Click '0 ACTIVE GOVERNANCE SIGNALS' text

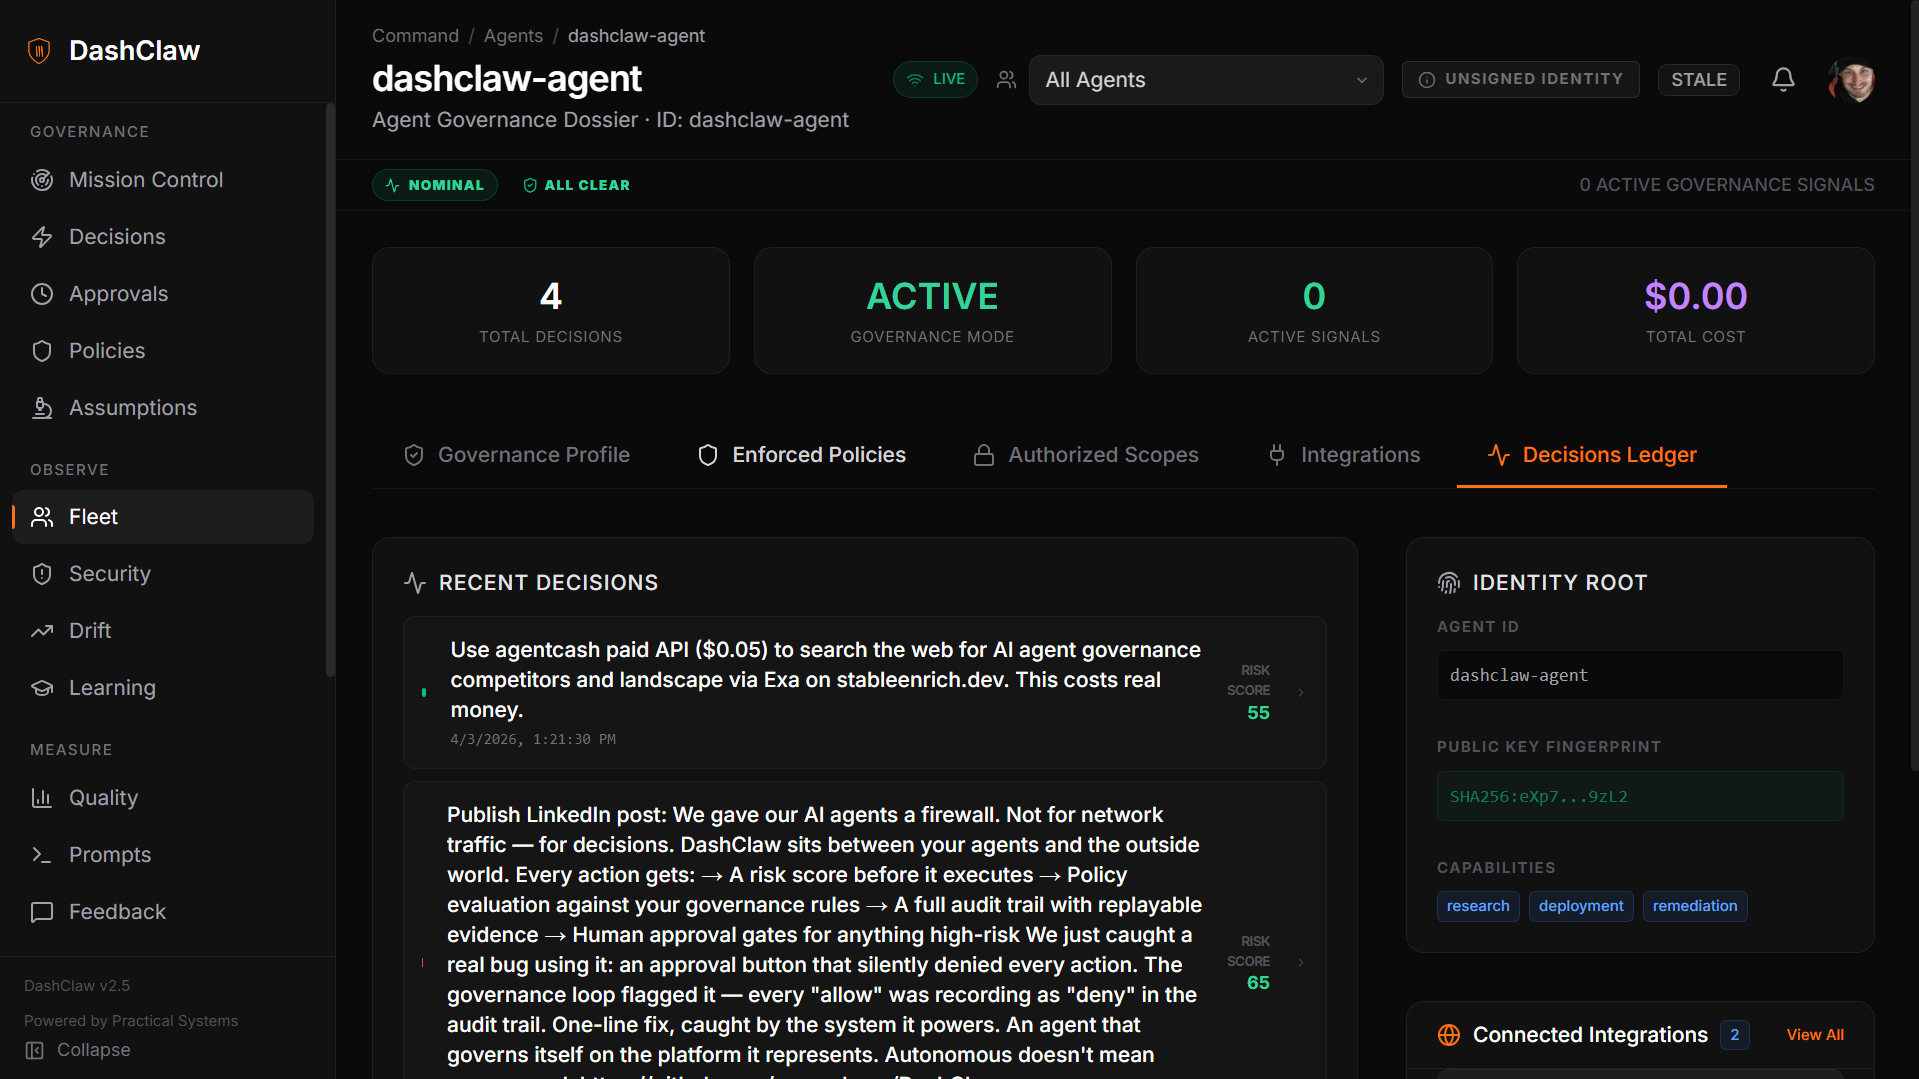pyautogui.click(x=1727, y=185)
